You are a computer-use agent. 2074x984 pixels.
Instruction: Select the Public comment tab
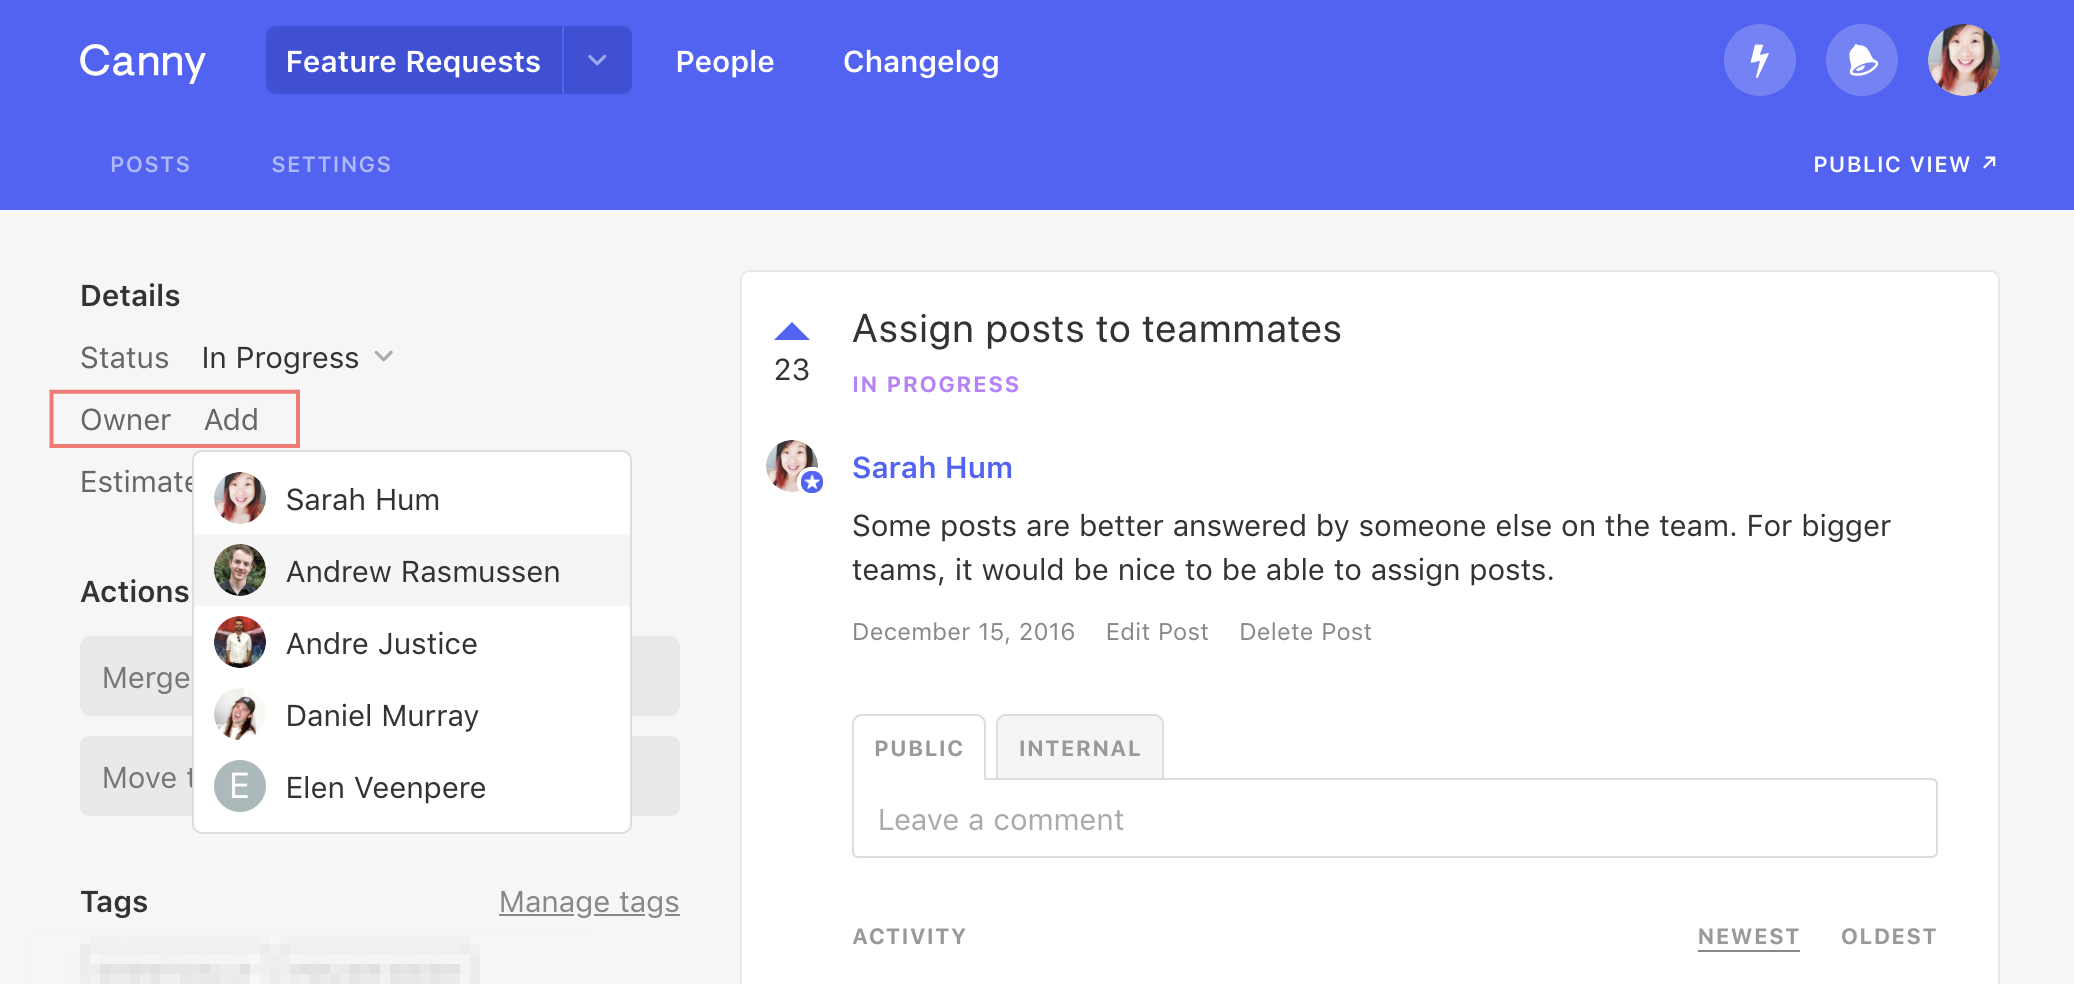click(919, 747)
